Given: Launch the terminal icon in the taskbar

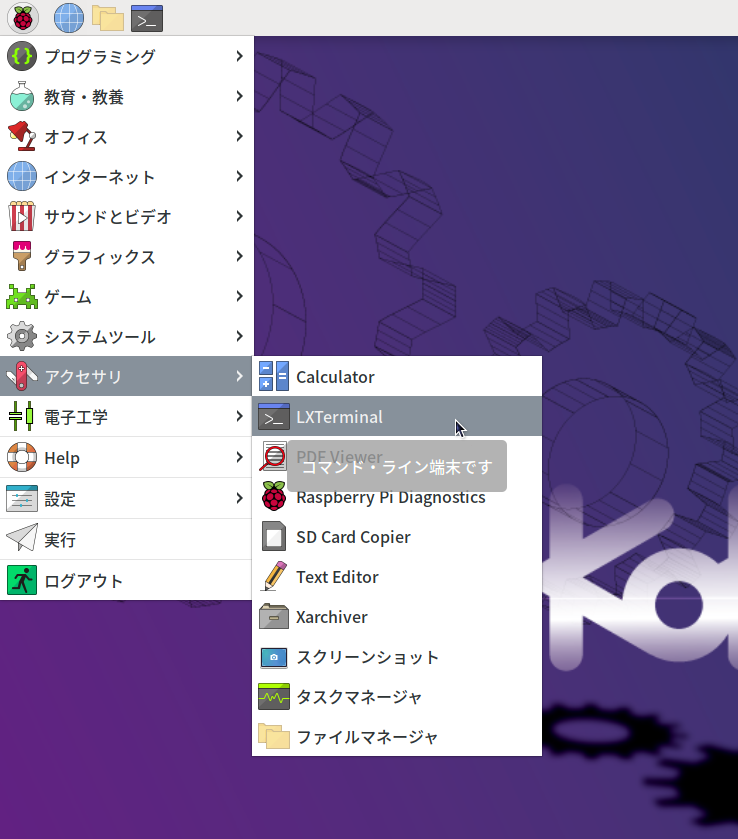Looking at the screenshot, I should click(x=147, y=17).
